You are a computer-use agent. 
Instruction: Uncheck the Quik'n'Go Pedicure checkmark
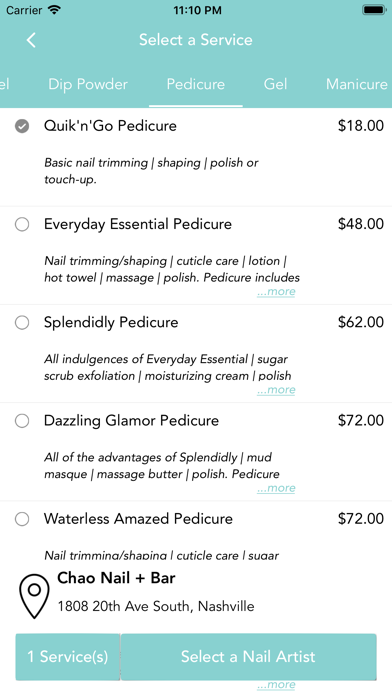22,127
